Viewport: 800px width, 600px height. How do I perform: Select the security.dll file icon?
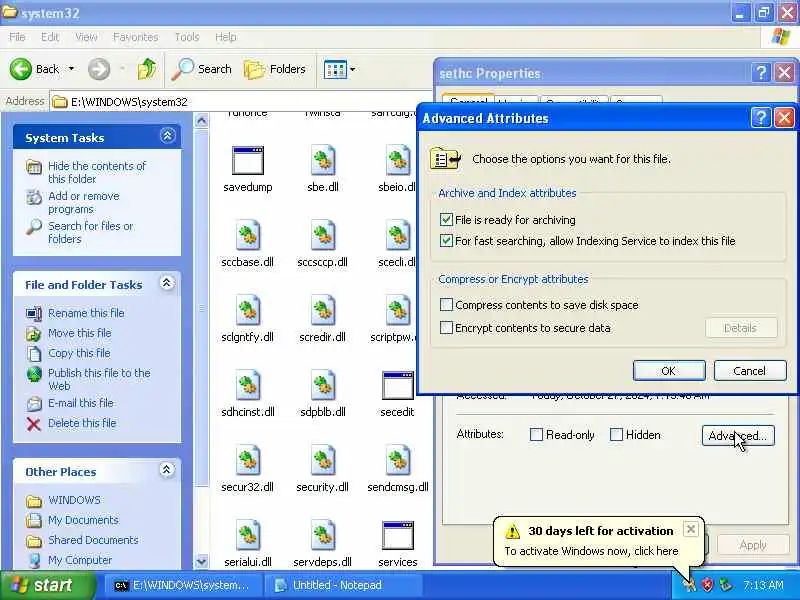(x=322, y=460)
